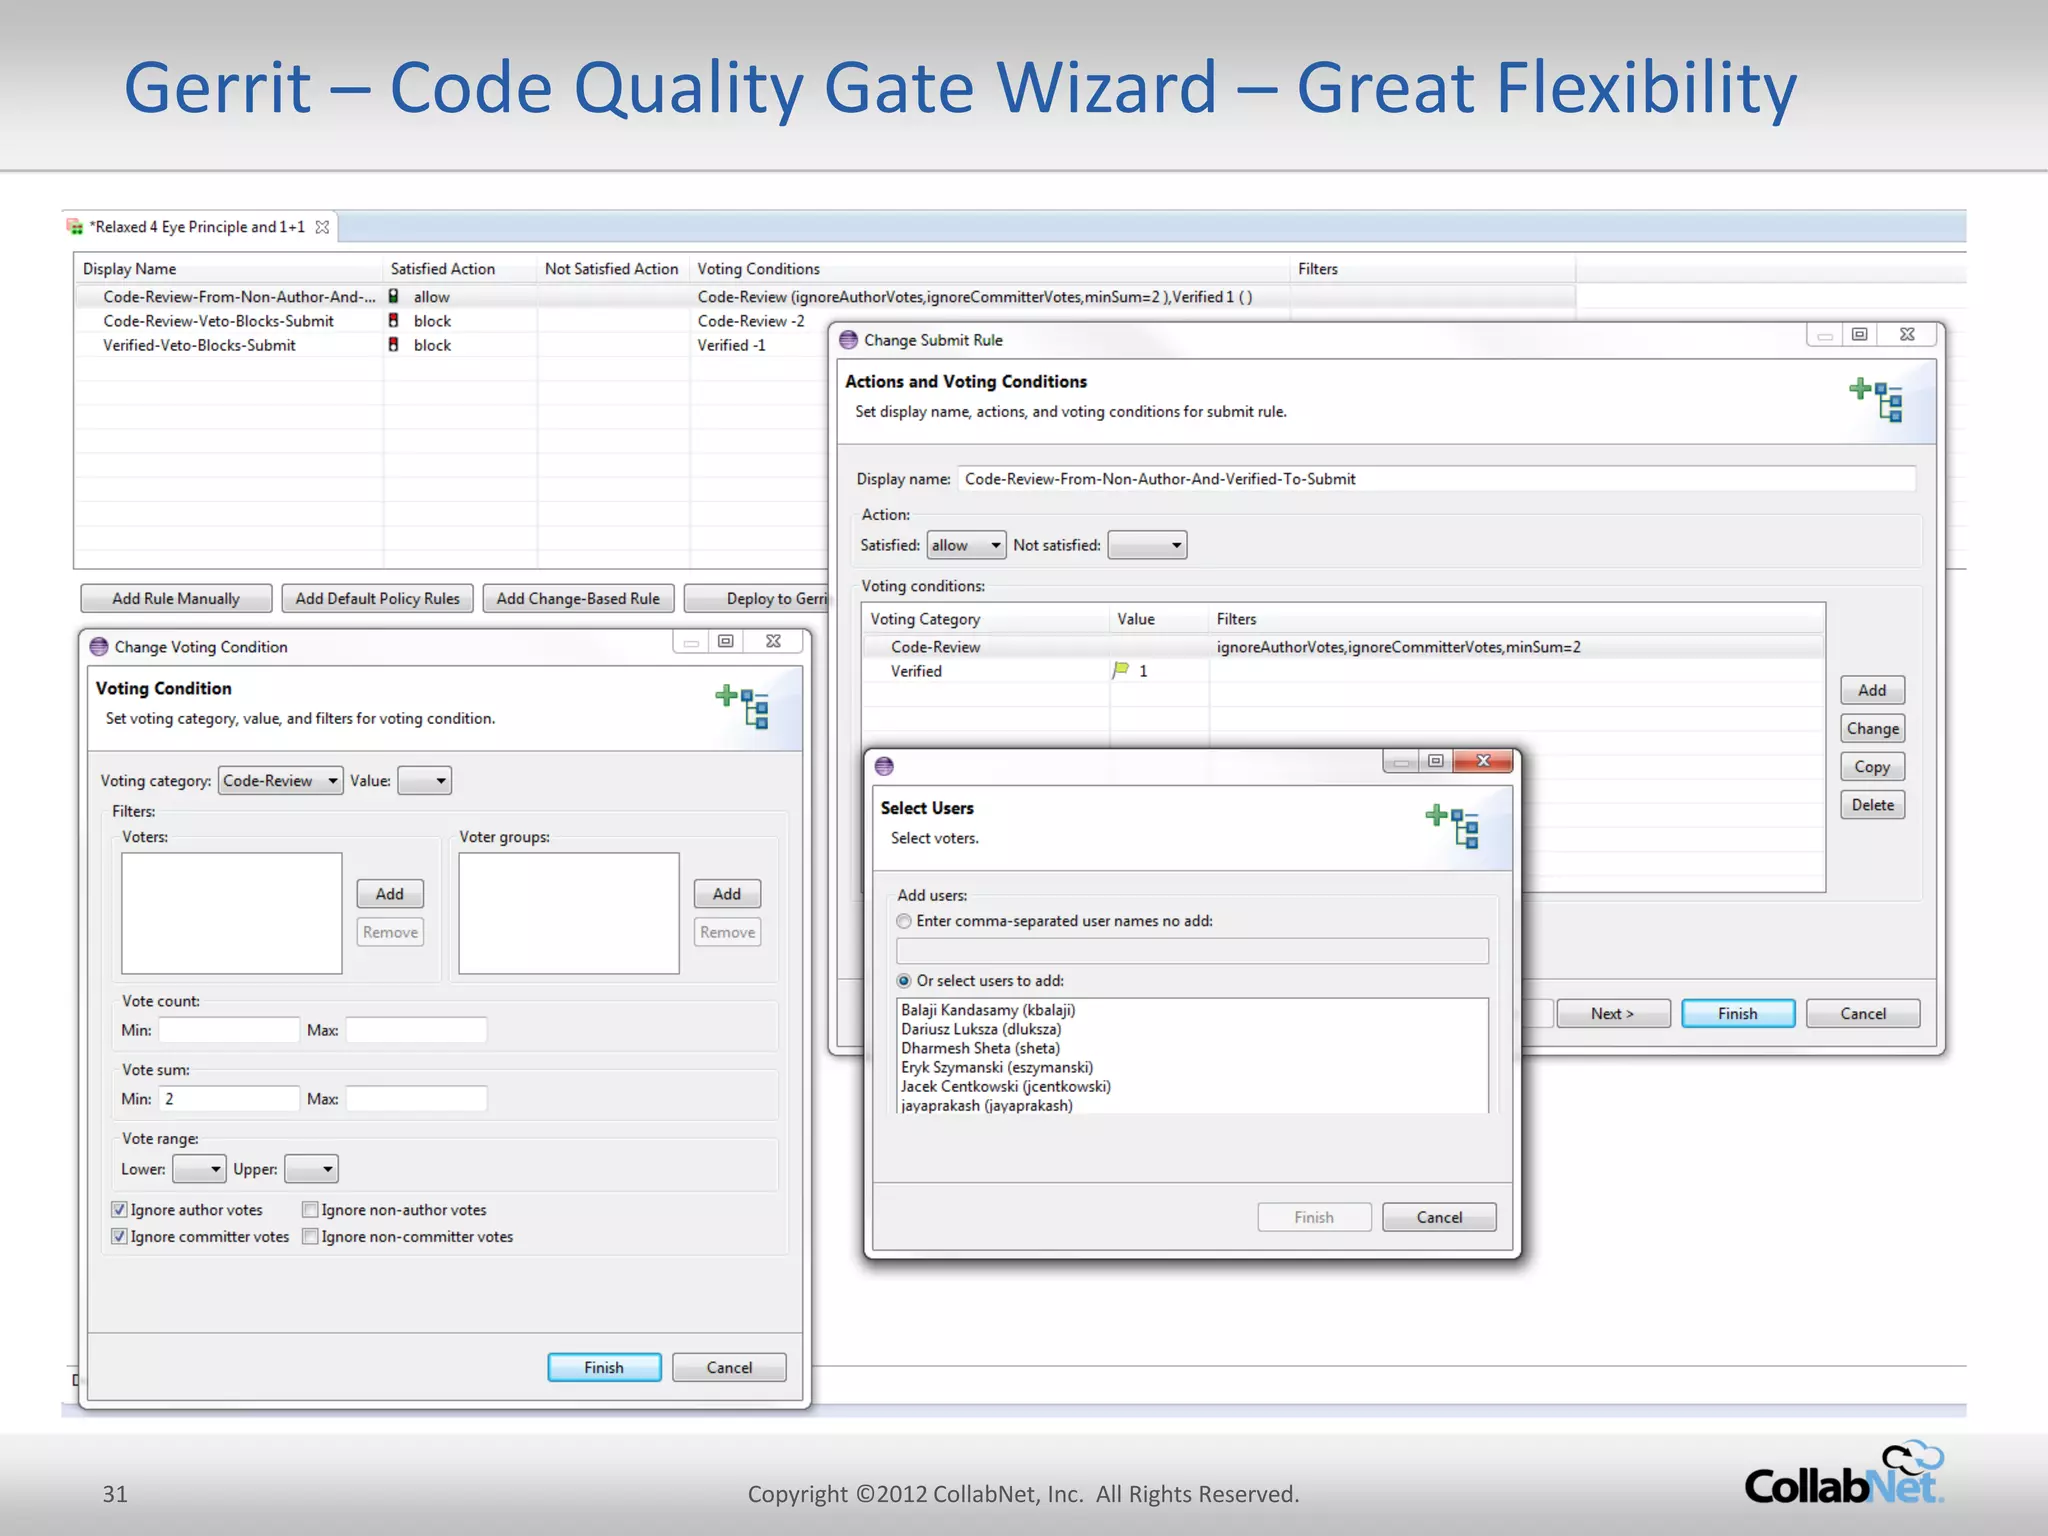Click the comma-separated user names text field
This screenshot has width=2048, height=1536.
[1192, 950]
